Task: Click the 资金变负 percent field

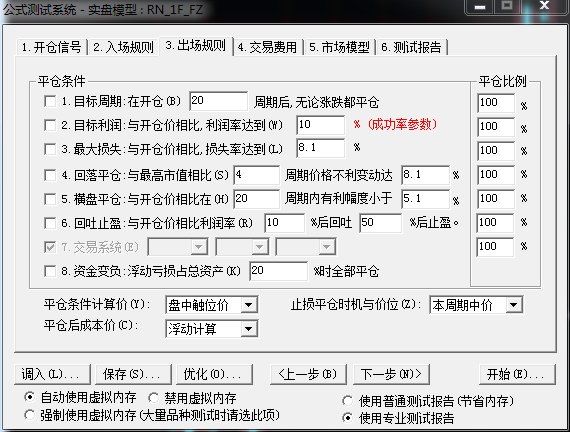Action: [x=278, y=271]
